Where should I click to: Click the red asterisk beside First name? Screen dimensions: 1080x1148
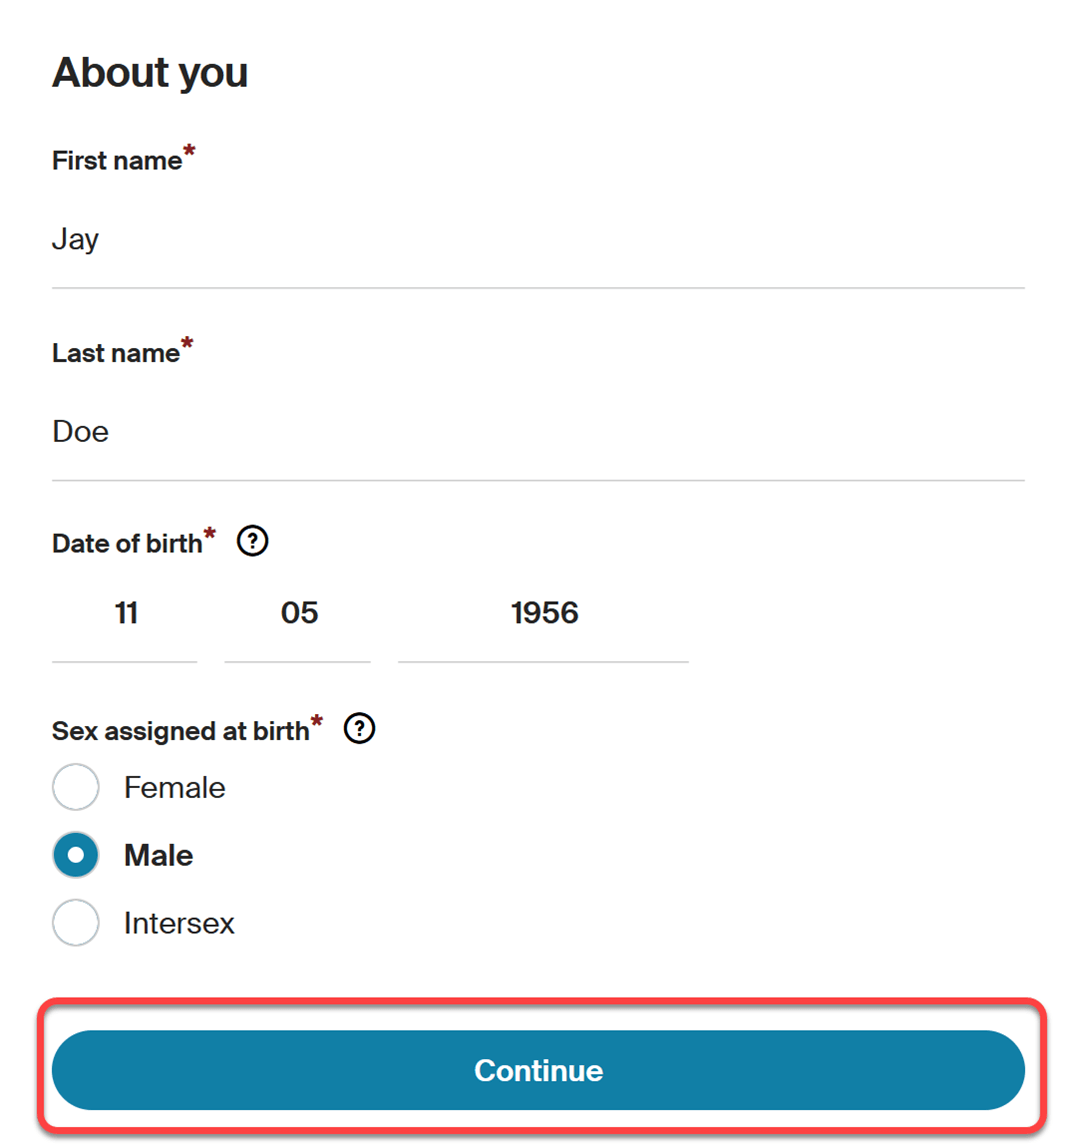pyautogui.click(x=190, y=151)
